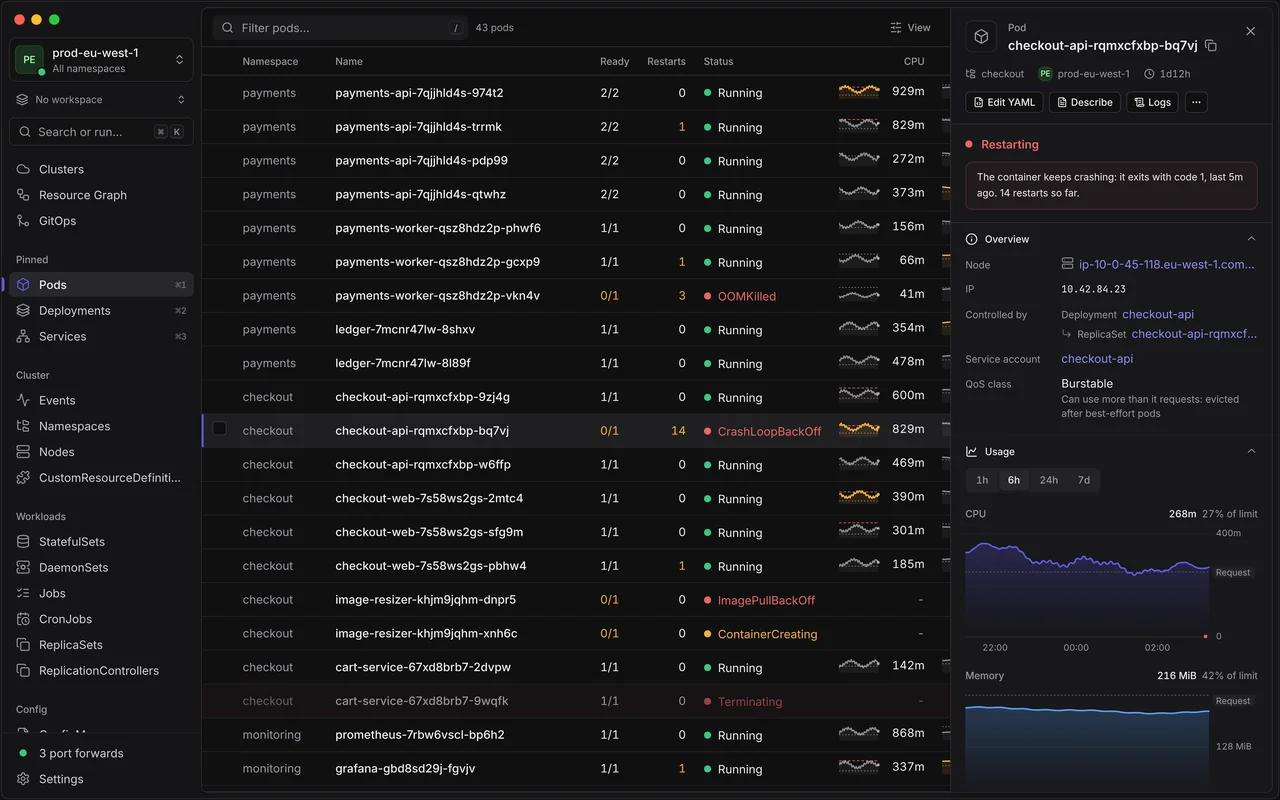Click the Edit YAML button
Screen dimensions: 1280x800
[1005, 102]
